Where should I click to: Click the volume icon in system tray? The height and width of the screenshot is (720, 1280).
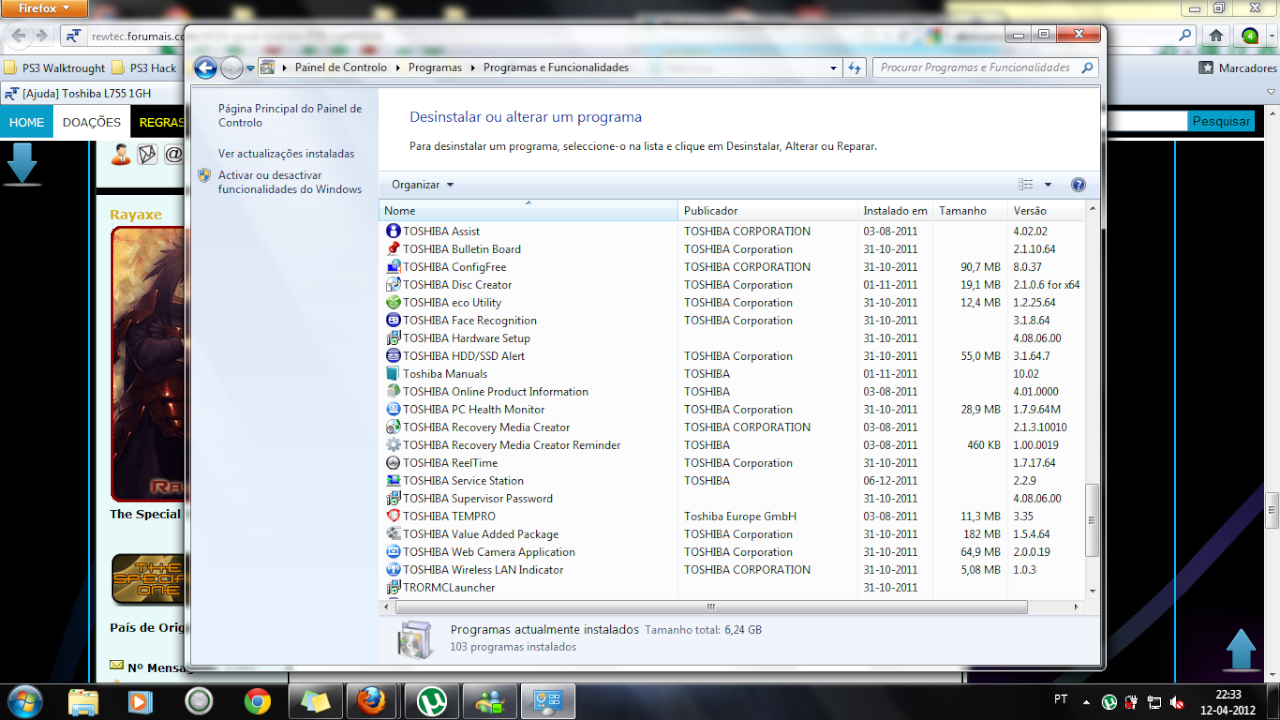pos(1178,702)
